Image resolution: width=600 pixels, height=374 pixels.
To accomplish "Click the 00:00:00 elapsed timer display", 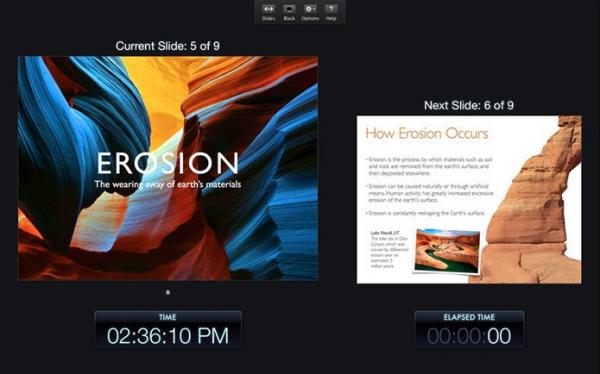I will tap(469, 336).
